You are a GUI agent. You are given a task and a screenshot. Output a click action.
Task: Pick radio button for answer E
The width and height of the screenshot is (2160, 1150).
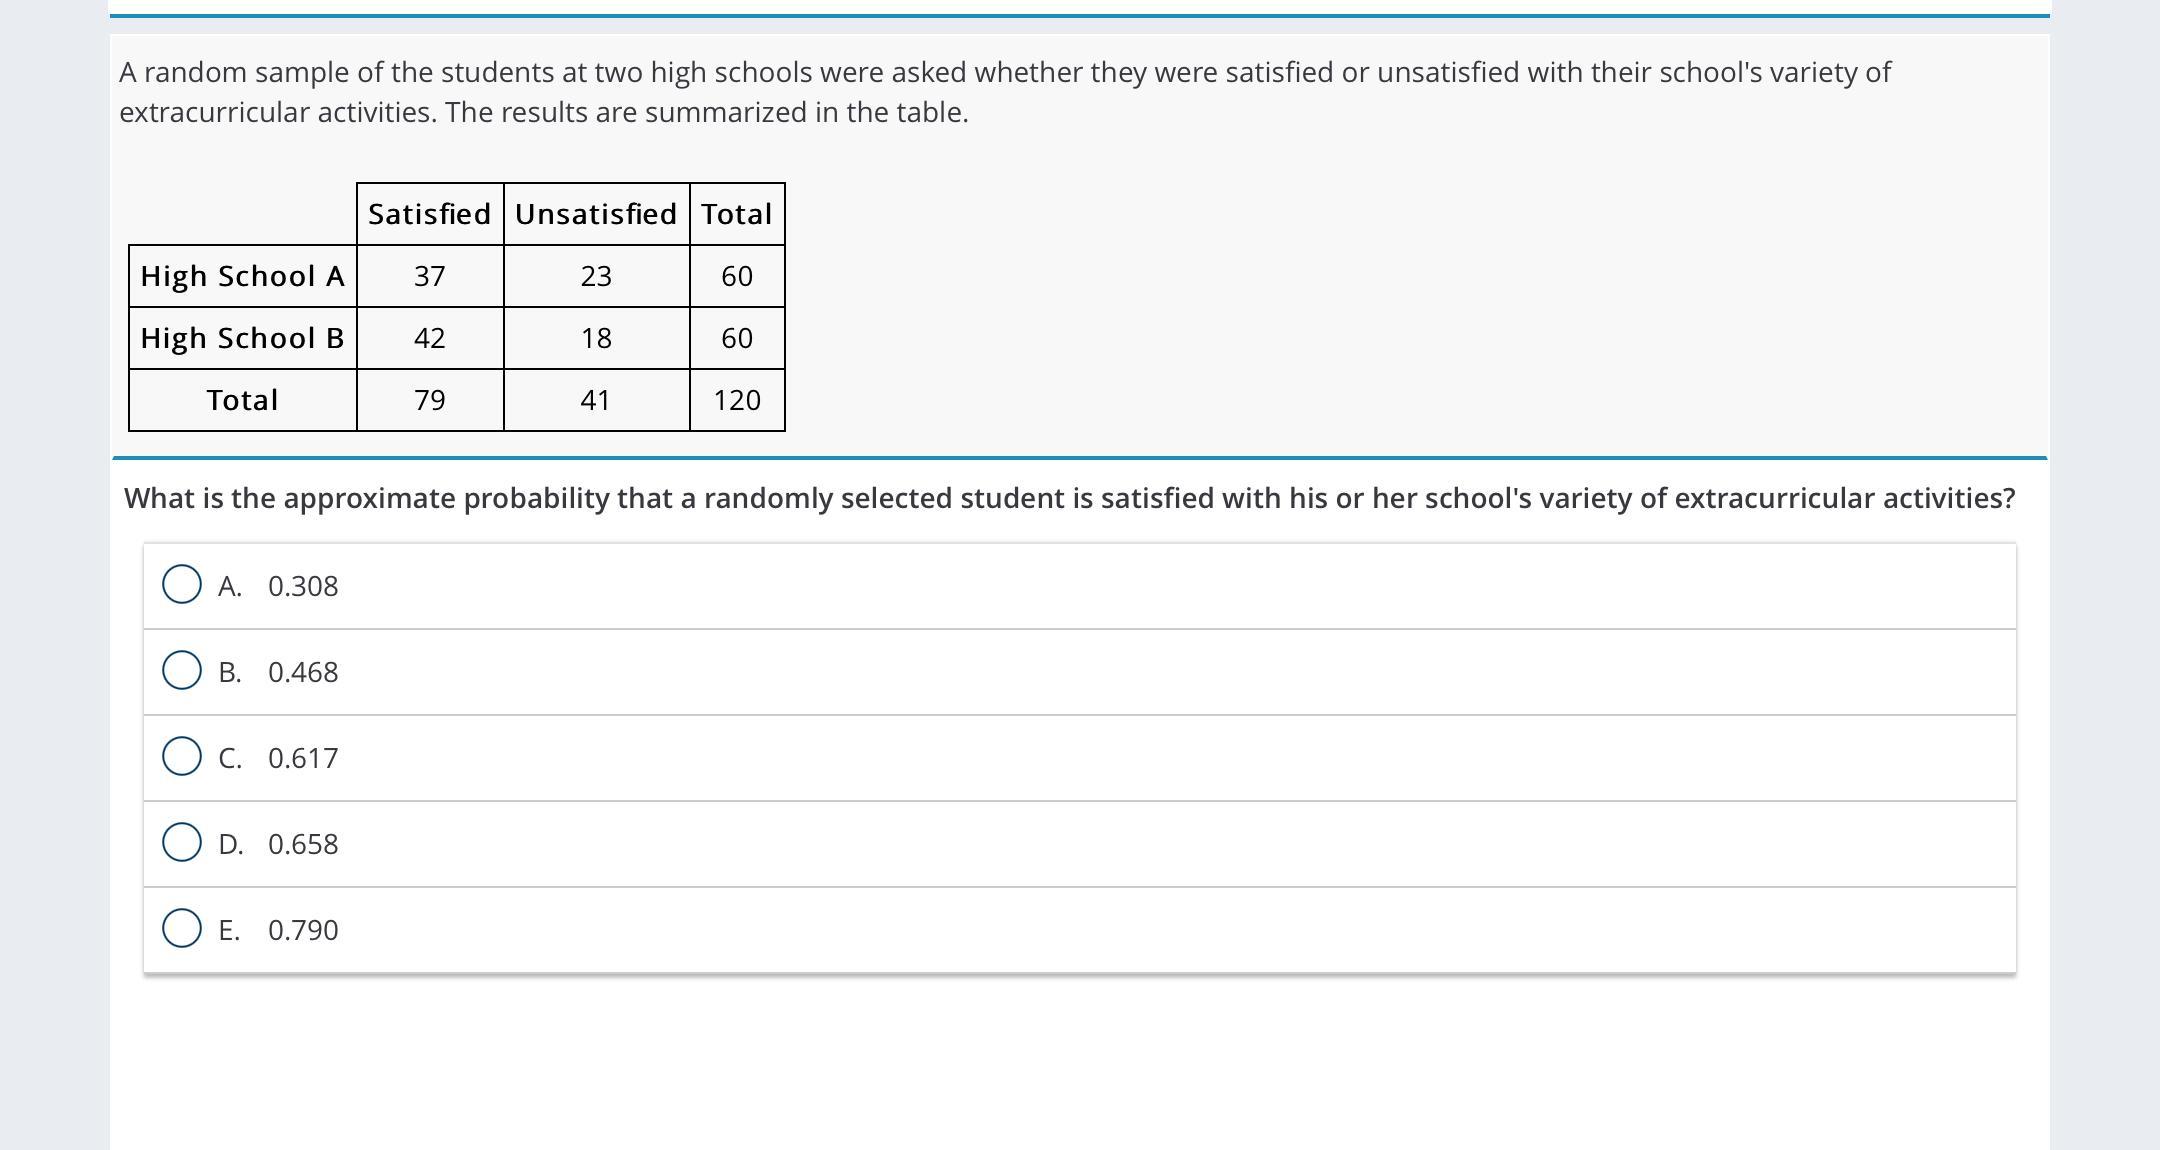(x=182, y=929)
